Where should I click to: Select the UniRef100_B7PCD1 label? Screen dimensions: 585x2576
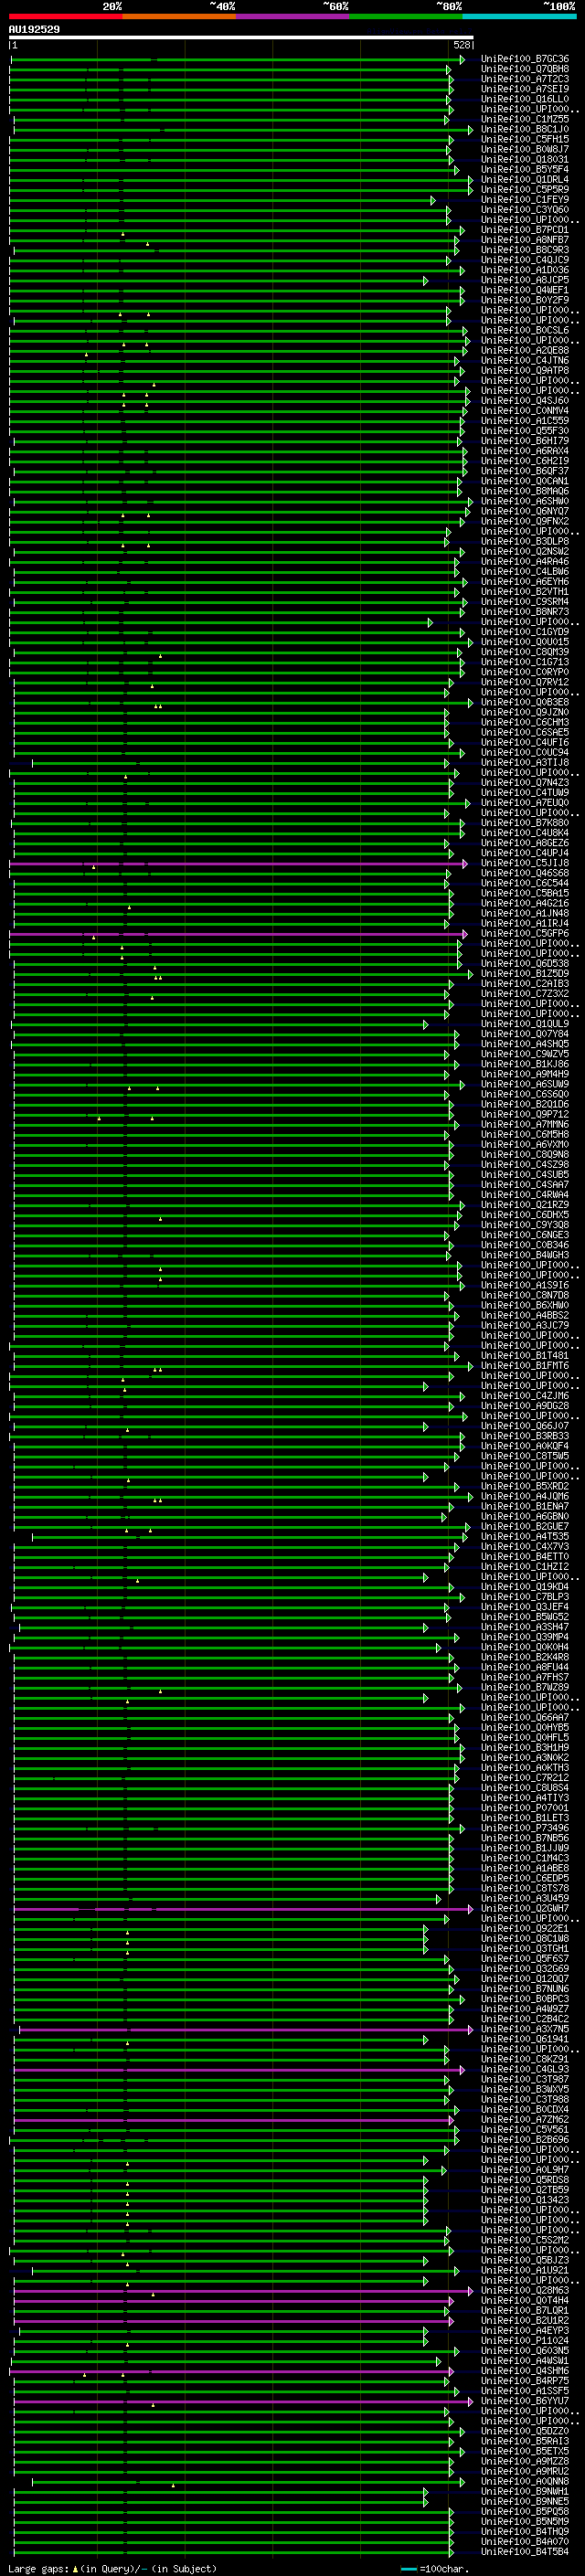tap(525, 230)
